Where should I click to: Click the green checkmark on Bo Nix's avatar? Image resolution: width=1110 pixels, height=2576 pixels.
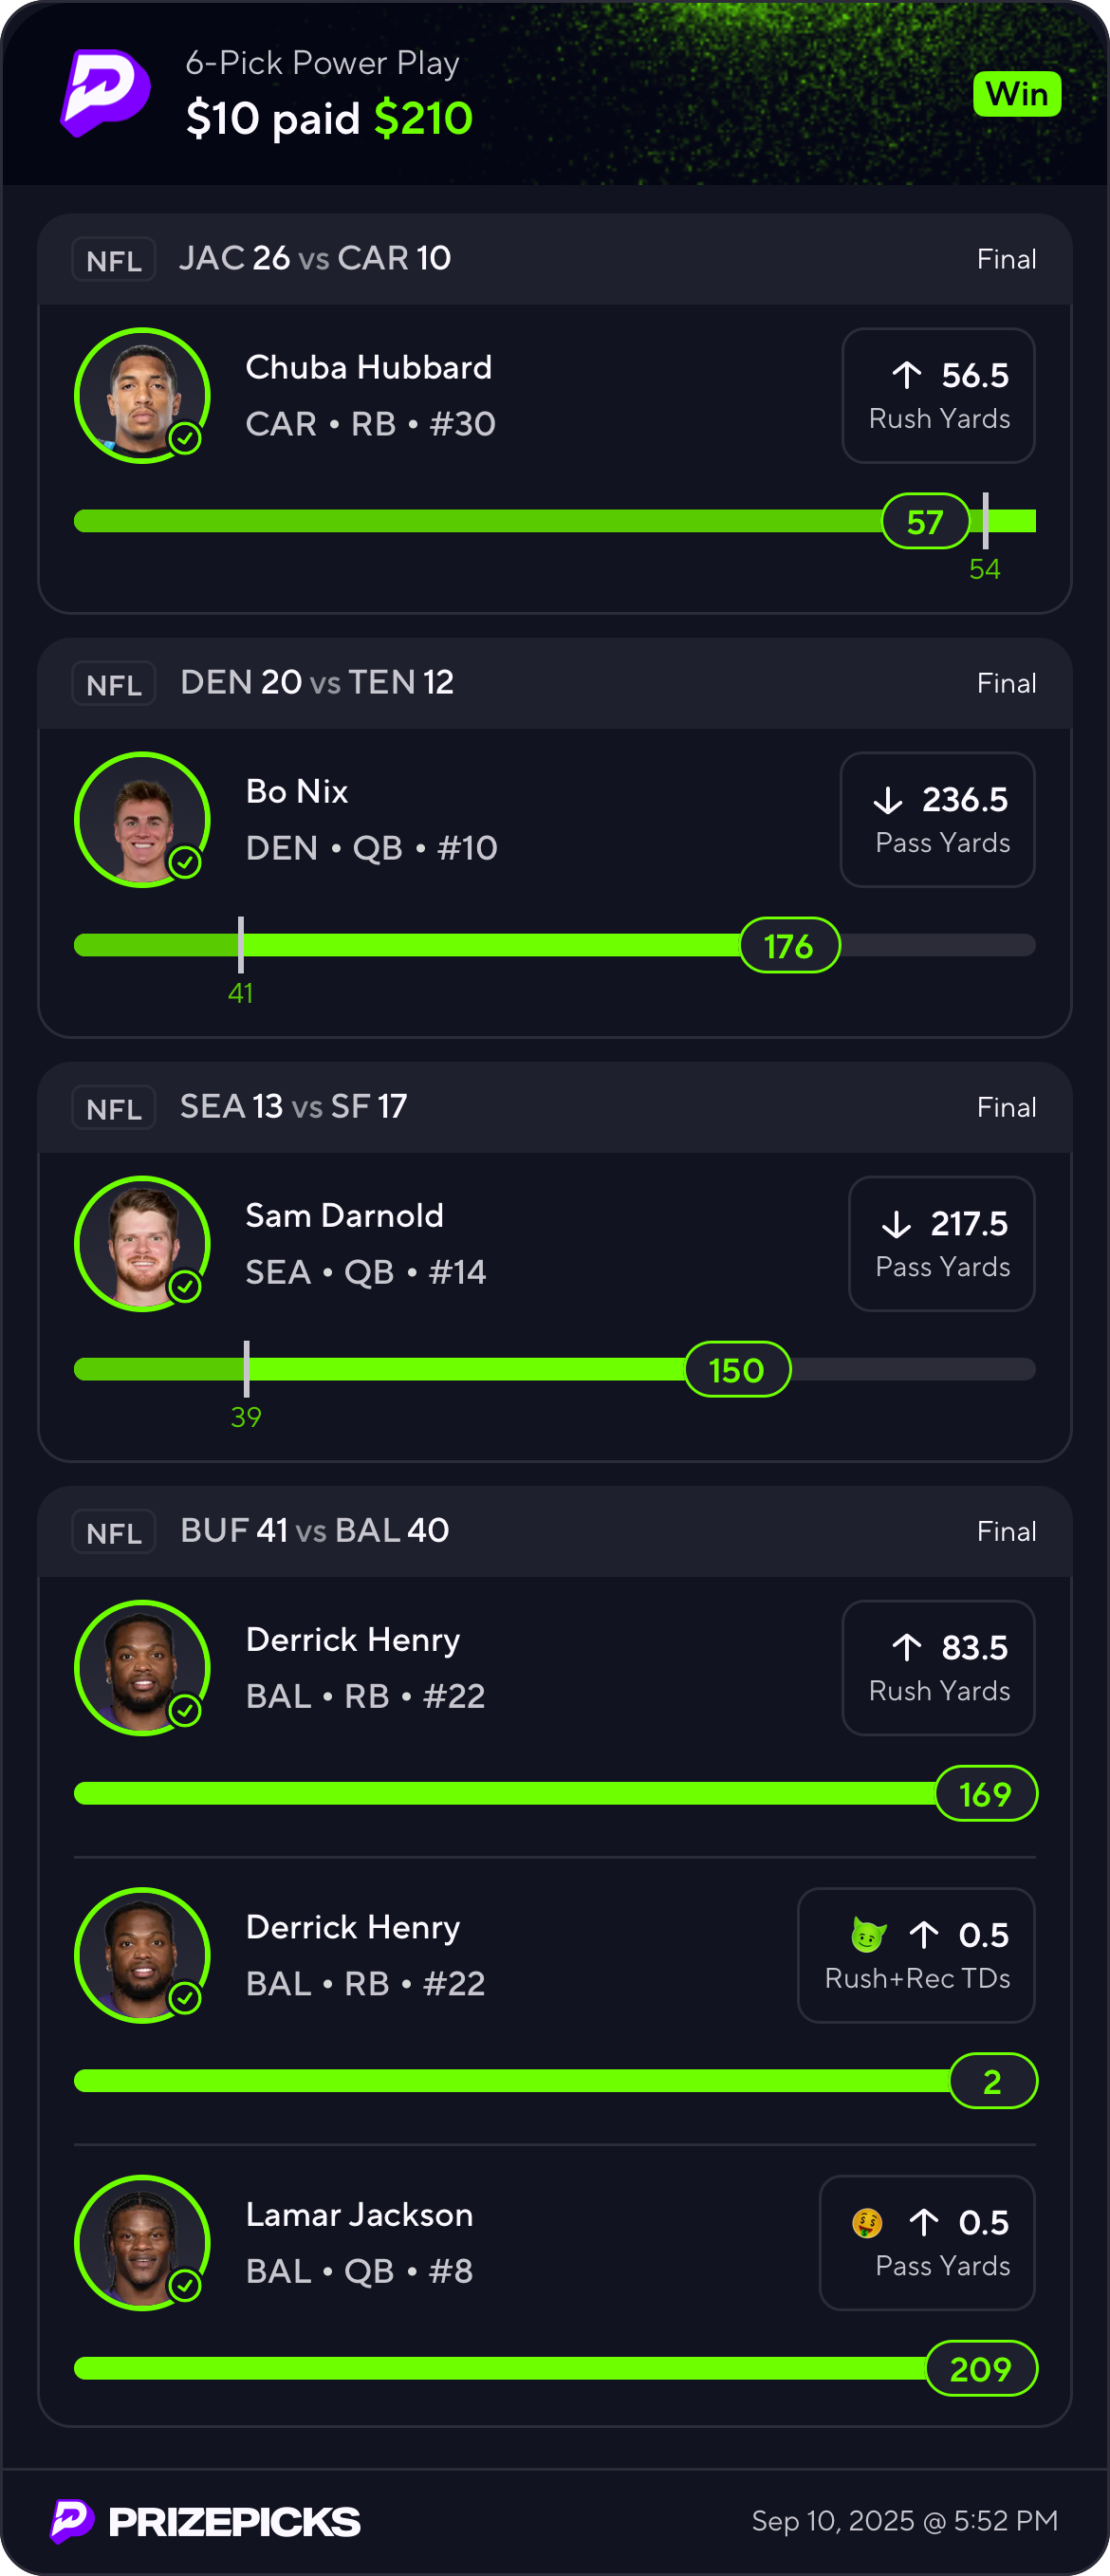point(185,862)
